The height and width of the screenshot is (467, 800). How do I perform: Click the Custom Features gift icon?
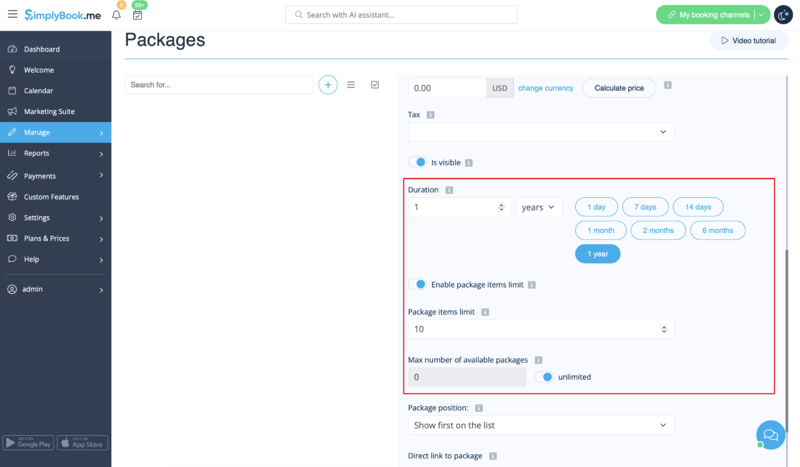(x=12, y=196)
